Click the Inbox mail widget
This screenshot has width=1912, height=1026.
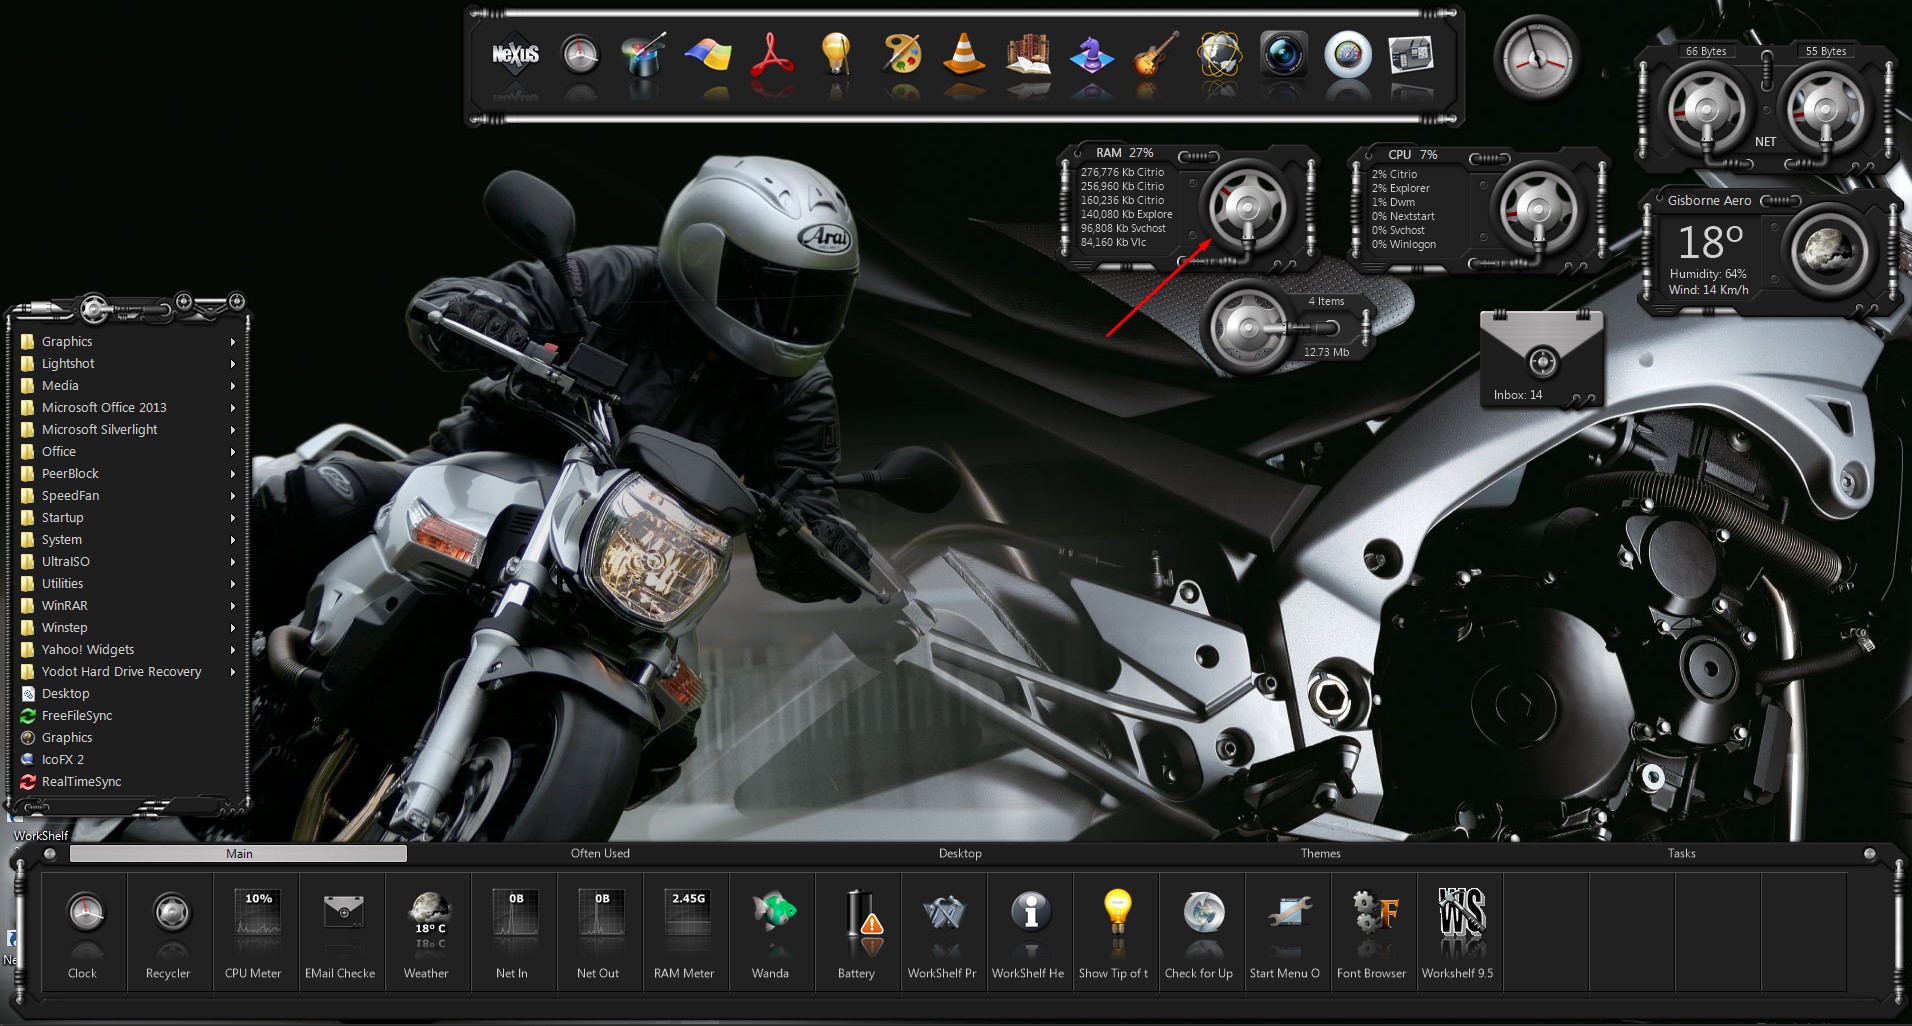pos(1541,360)
